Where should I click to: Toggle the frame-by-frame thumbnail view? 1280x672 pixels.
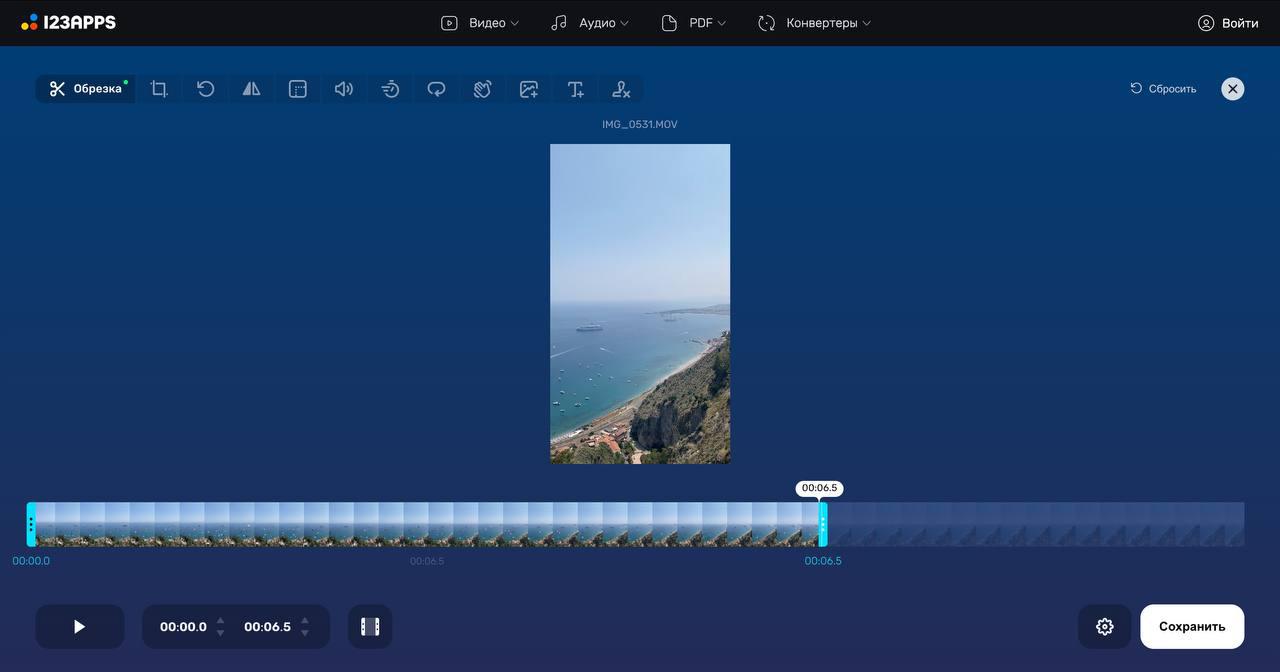tap(370, 626)
